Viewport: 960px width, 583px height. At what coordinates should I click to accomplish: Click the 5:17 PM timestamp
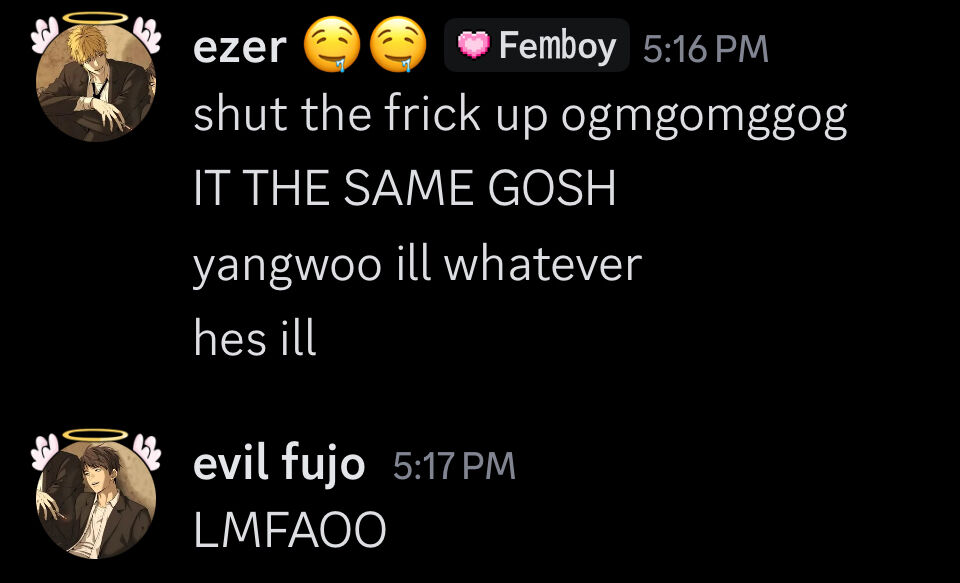pos(454,466)
